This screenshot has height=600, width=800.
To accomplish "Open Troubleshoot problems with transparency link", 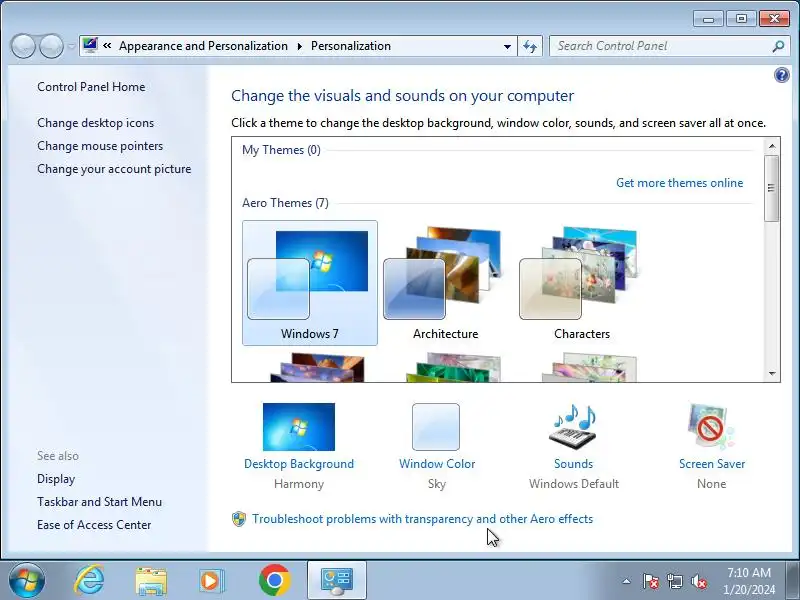I will coord(422,519).
